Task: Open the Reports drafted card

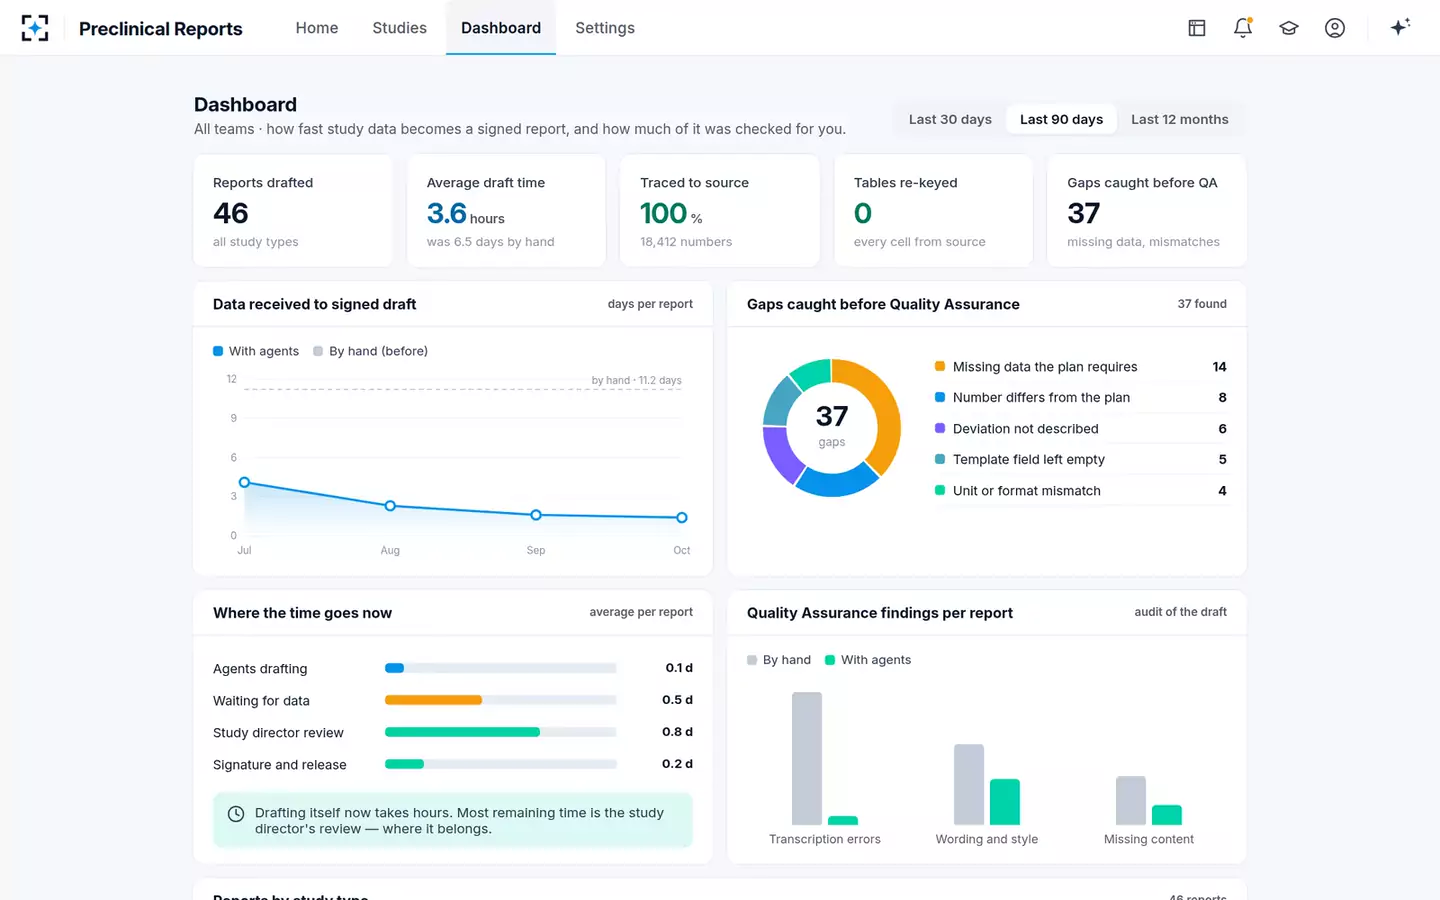Action: coord(293,210)
